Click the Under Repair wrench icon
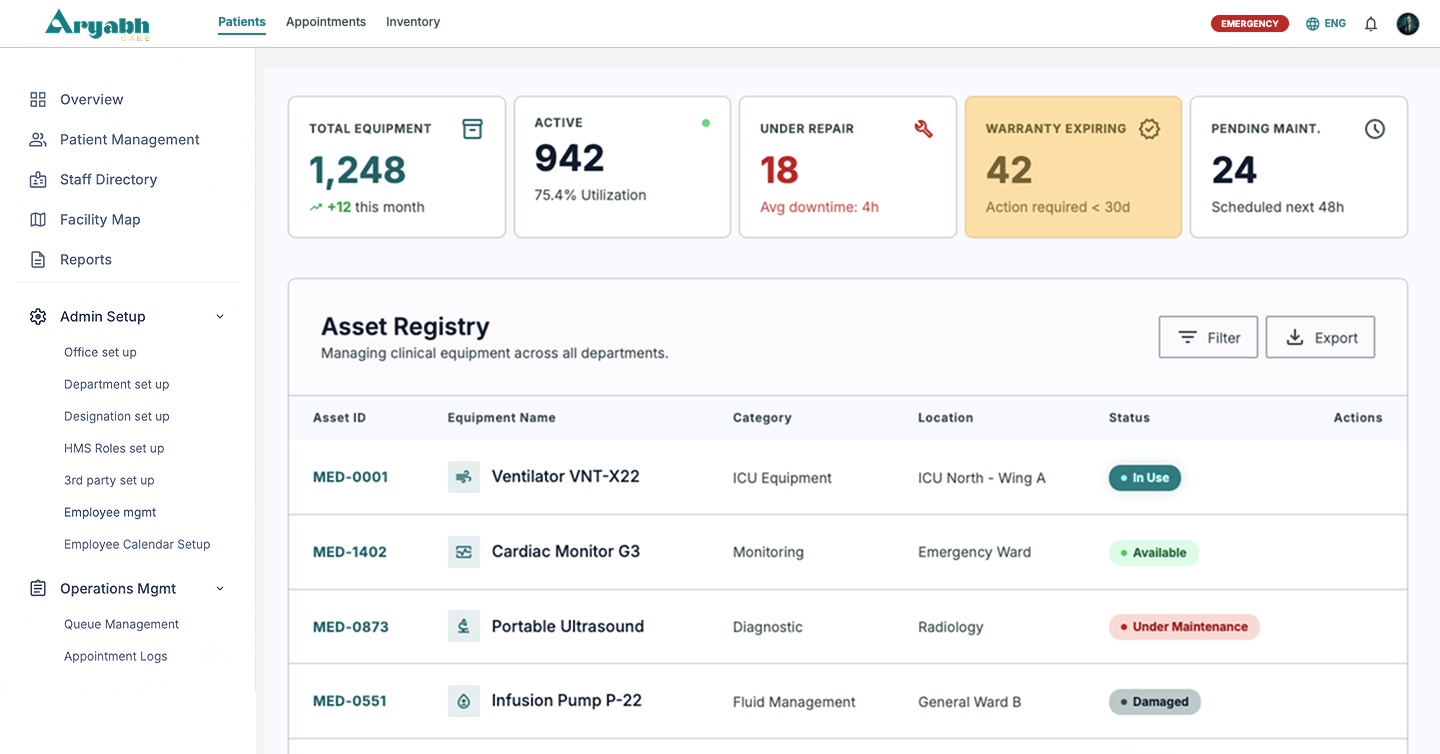This screenshot has height=754, width=1440. point(924,128)
